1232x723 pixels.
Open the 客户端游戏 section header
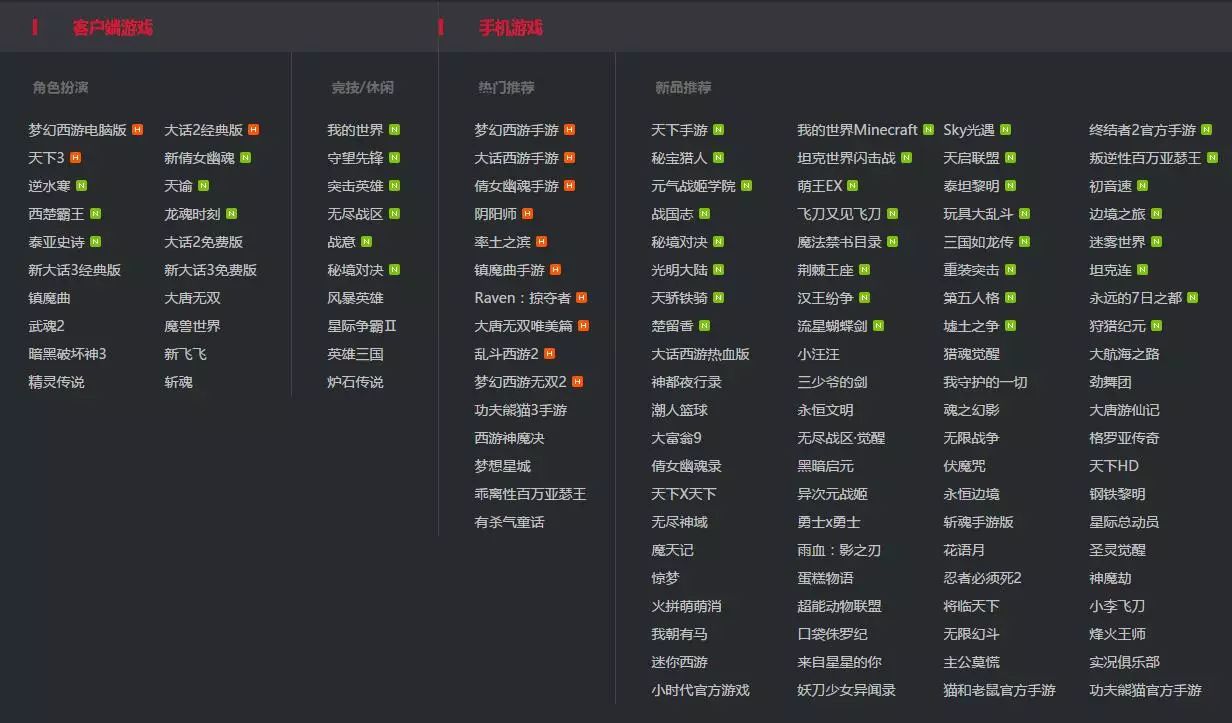tap(113, 27)
